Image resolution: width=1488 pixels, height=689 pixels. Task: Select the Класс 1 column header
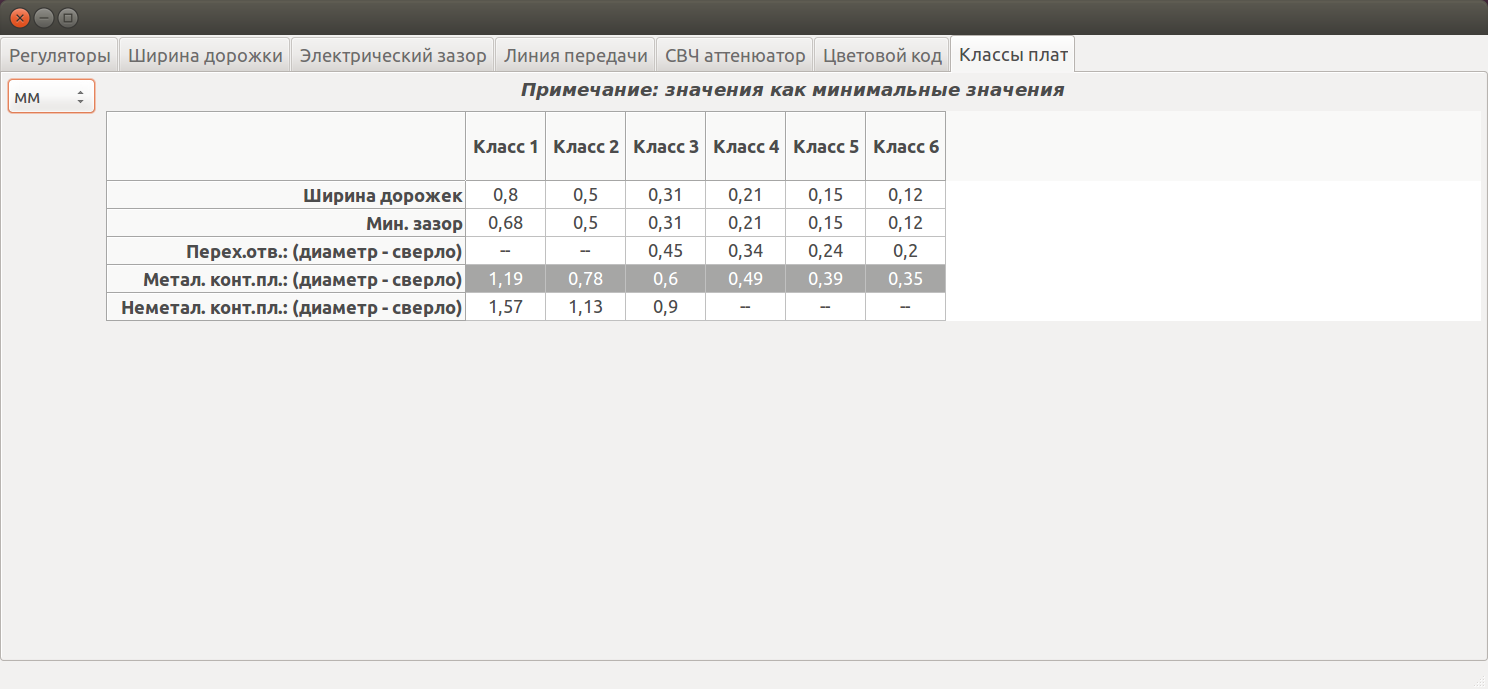pyautogui.click(x=506, y=147)
